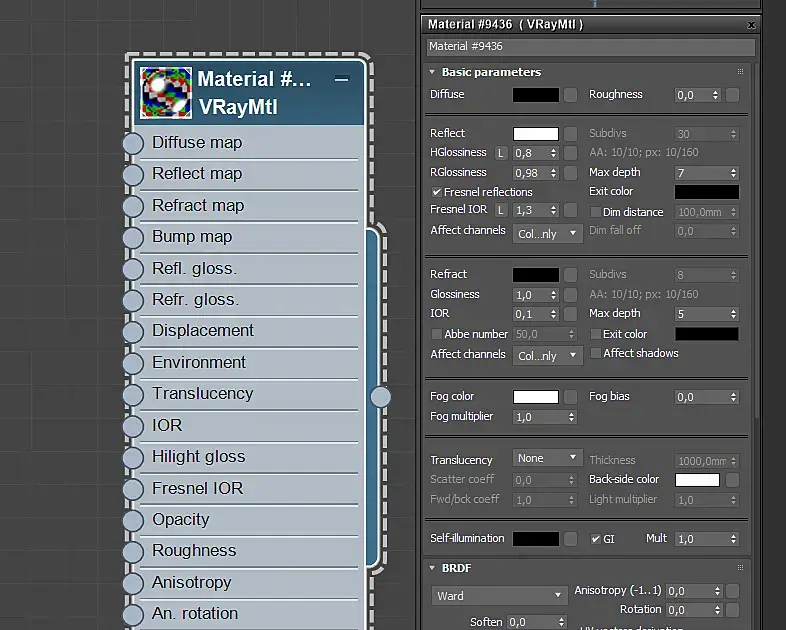Click the Fresnel IOR input socket on node
The image size is (786, 630).
(x=133, y=489)
